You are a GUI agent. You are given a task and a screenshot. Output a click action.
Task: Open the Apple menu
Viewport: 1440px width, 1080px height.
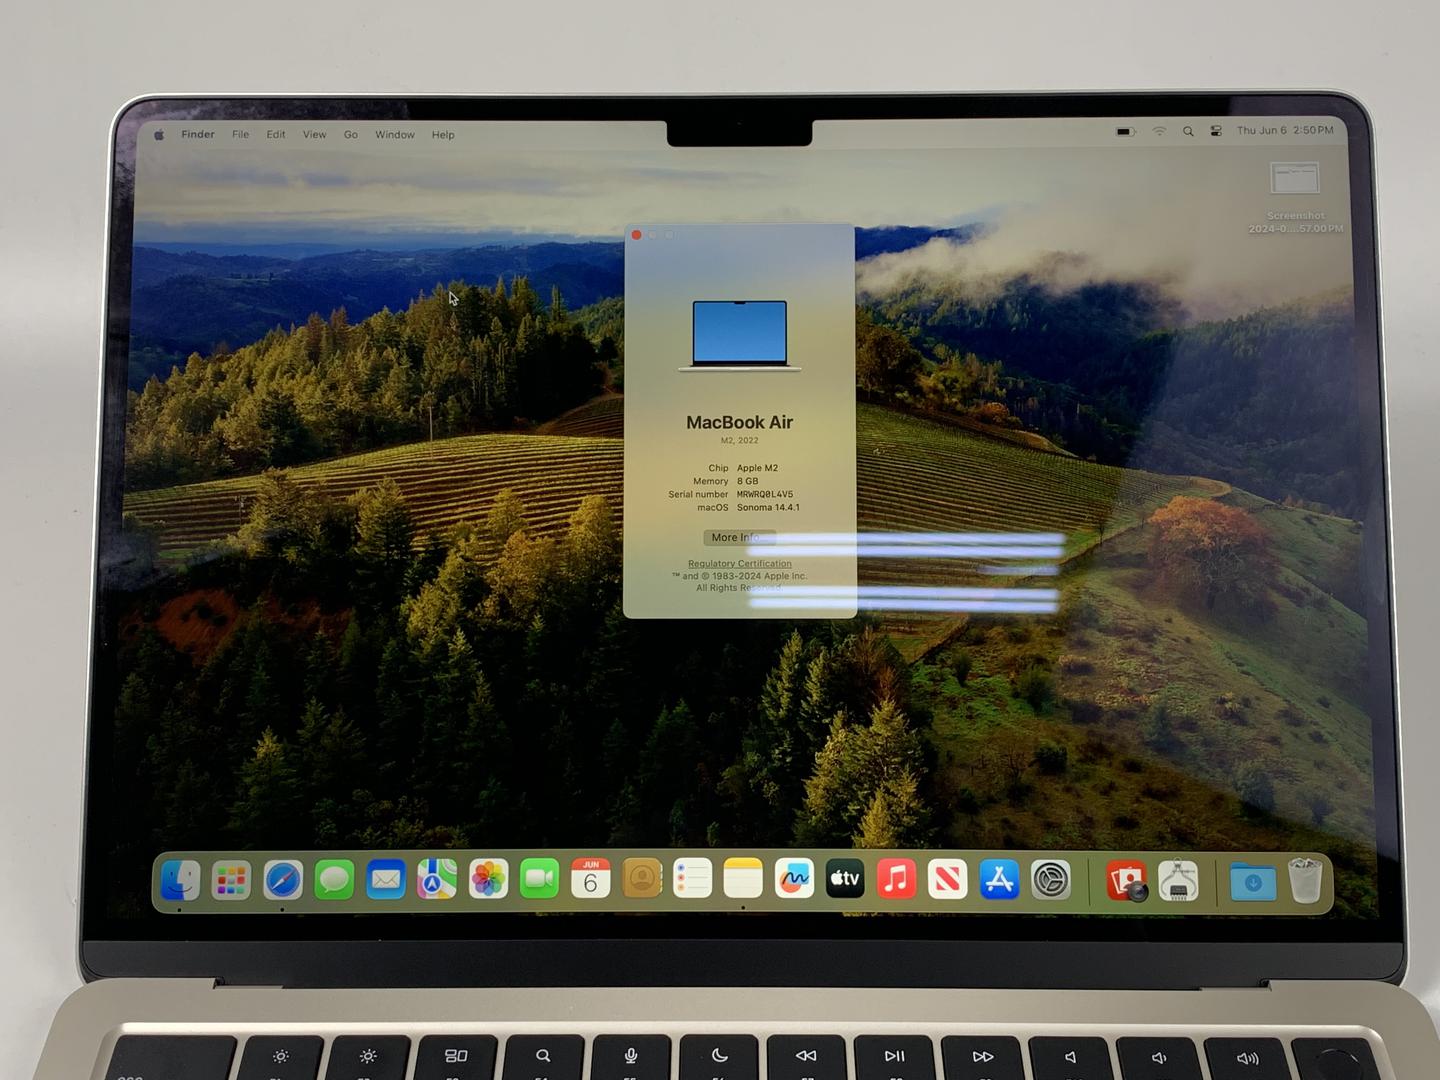point(159,134)
